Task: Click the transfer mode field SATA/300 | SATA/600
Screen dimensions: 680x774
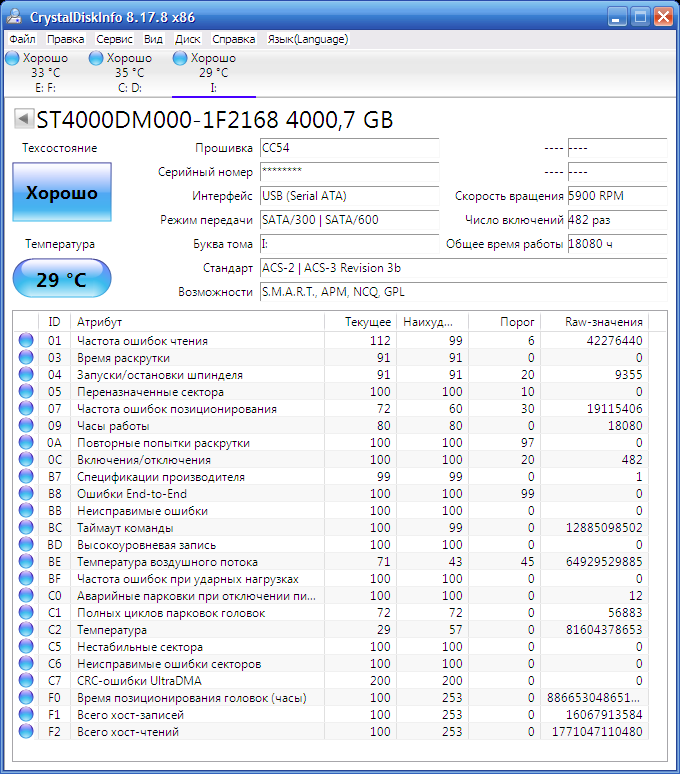Action: click(349, 220)
